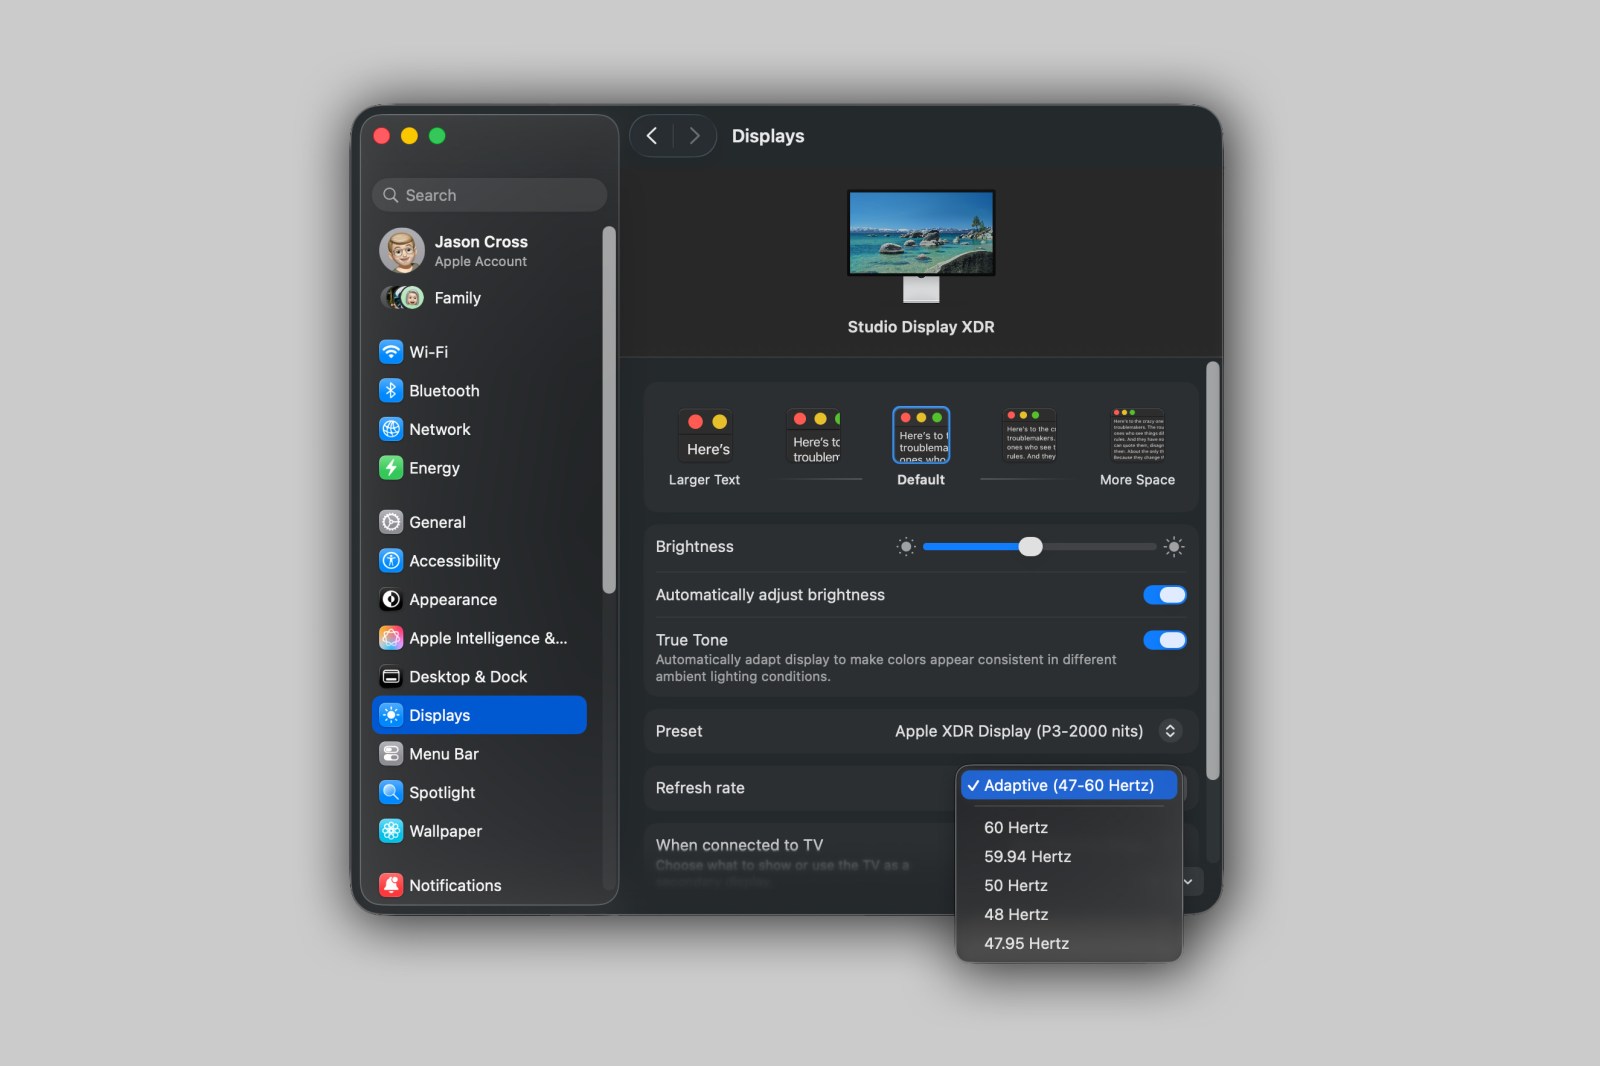Disable Automatically adjust brightness switch
This screenshot has width=1600, height=1066.
click(x=1164, y=595)
